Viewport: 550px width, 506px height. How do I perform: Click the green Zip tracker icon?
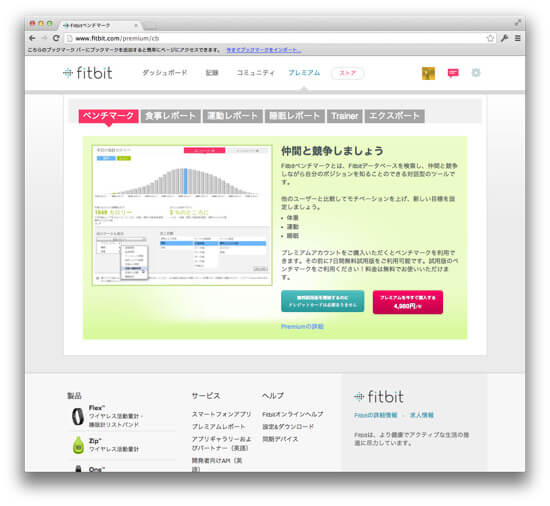point(78,445)
